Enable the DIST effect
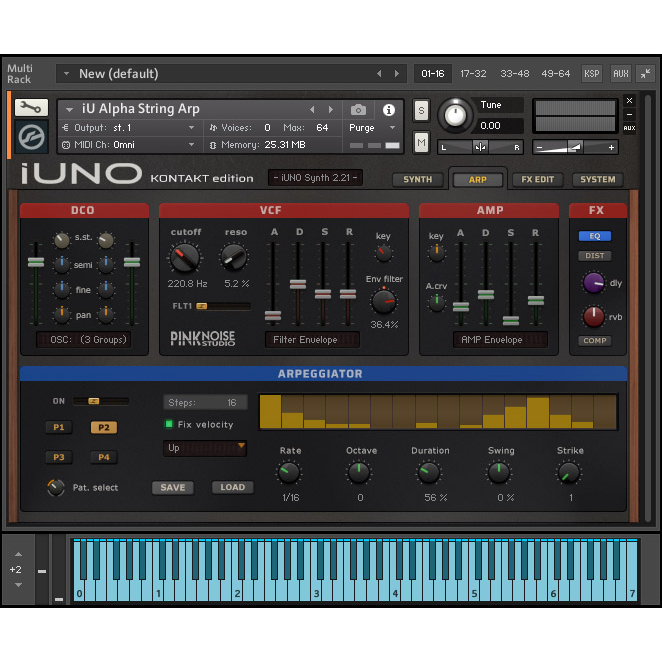 point(594,255)
